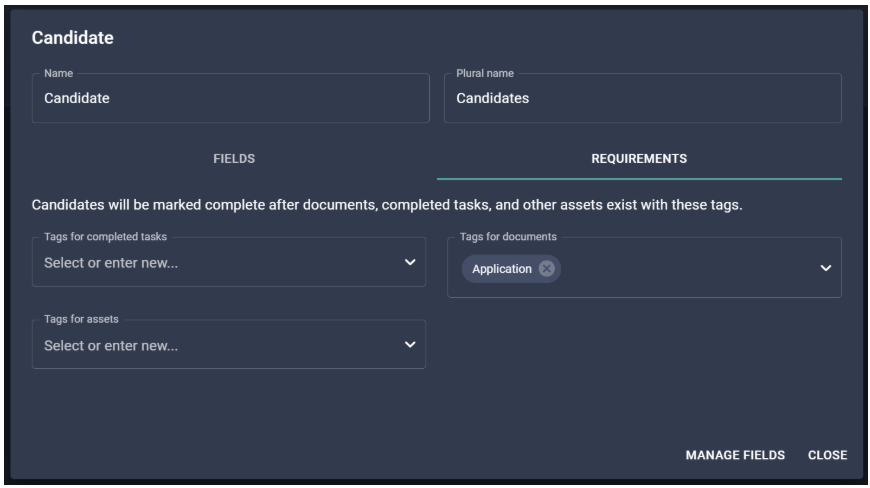Click the requirements description text
Image resolution: width=870 pixels, height=488 pixels.
click(387, 205)
